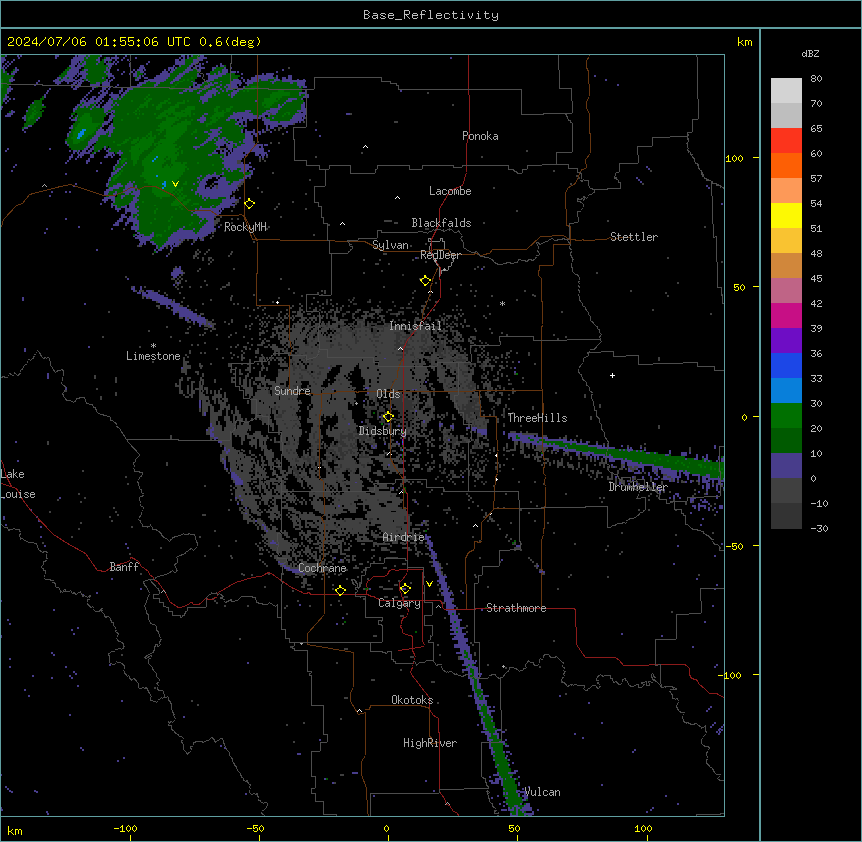
Task: Select the magenta 39-42 dBZ legend swatch
Action: point(786,315)
